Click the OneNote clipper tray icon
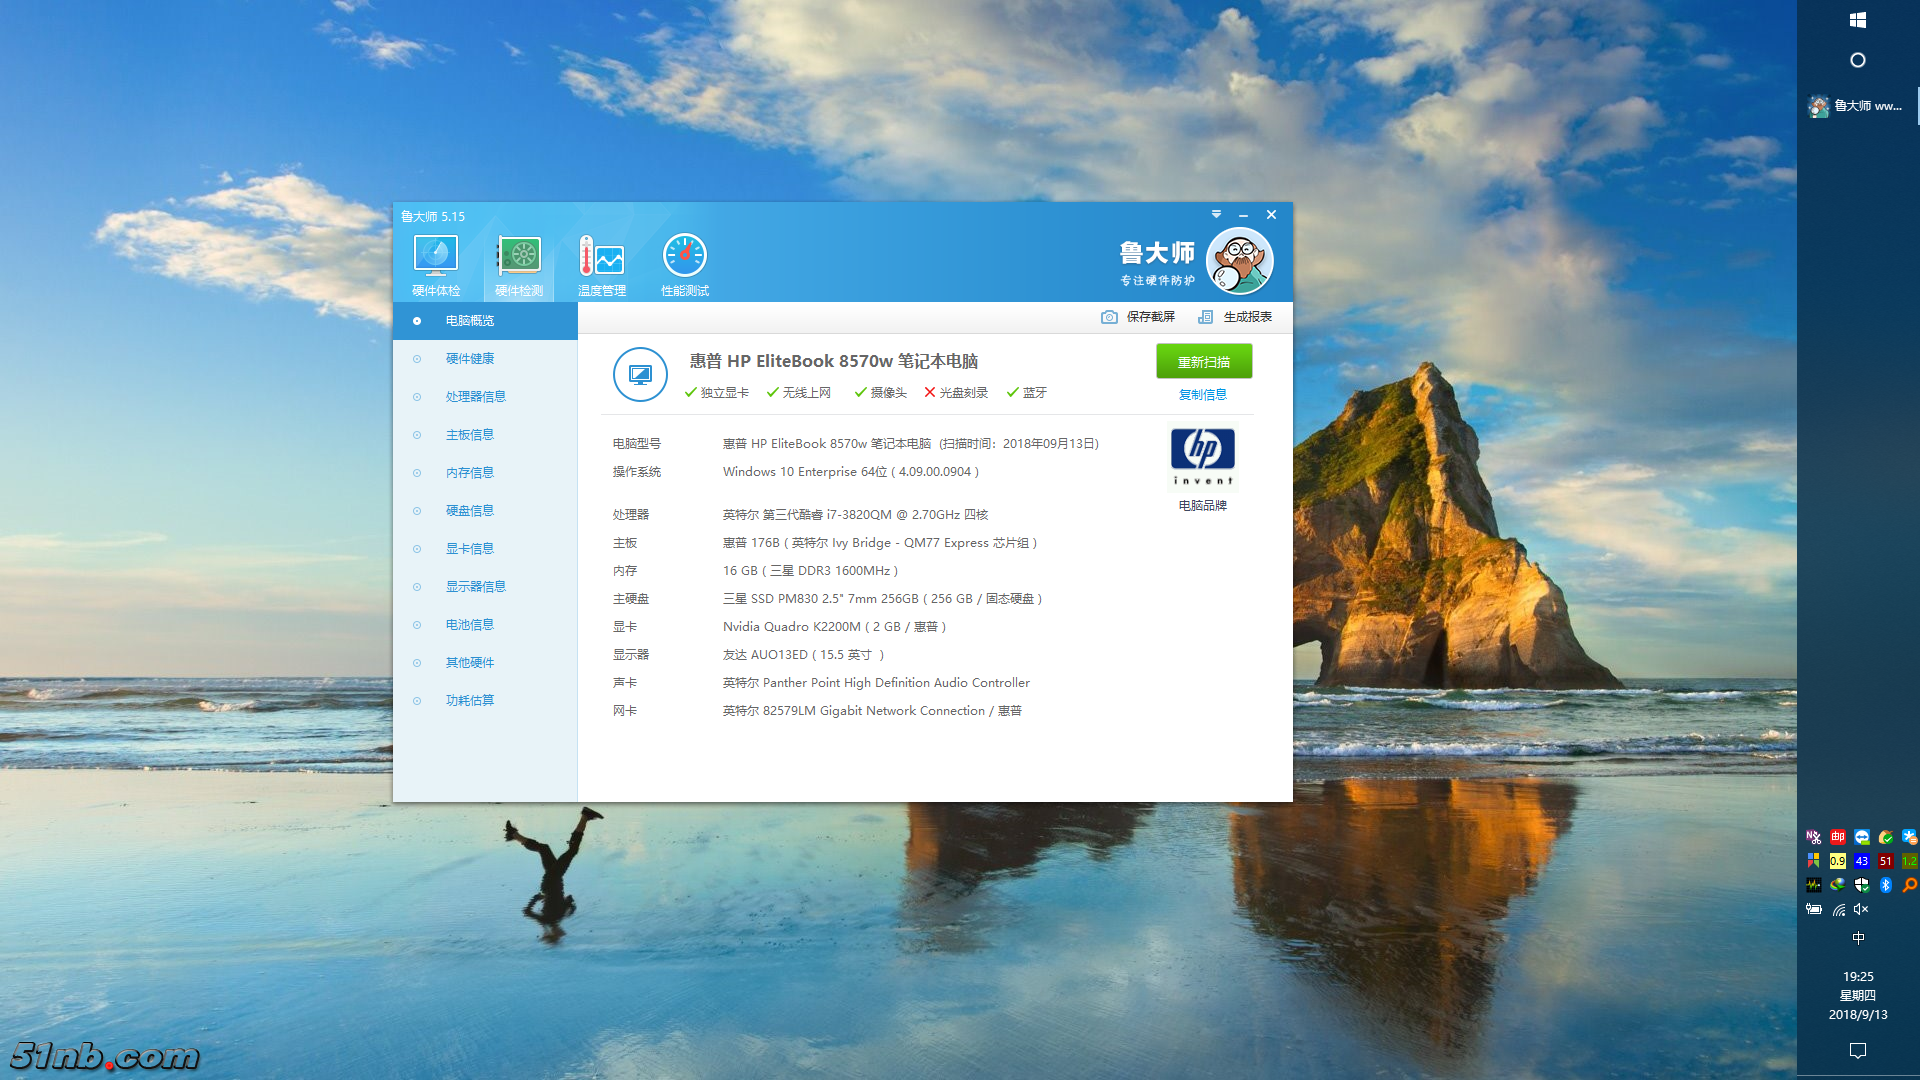The image size is (1920, 1080). [x=1814, y=837]
